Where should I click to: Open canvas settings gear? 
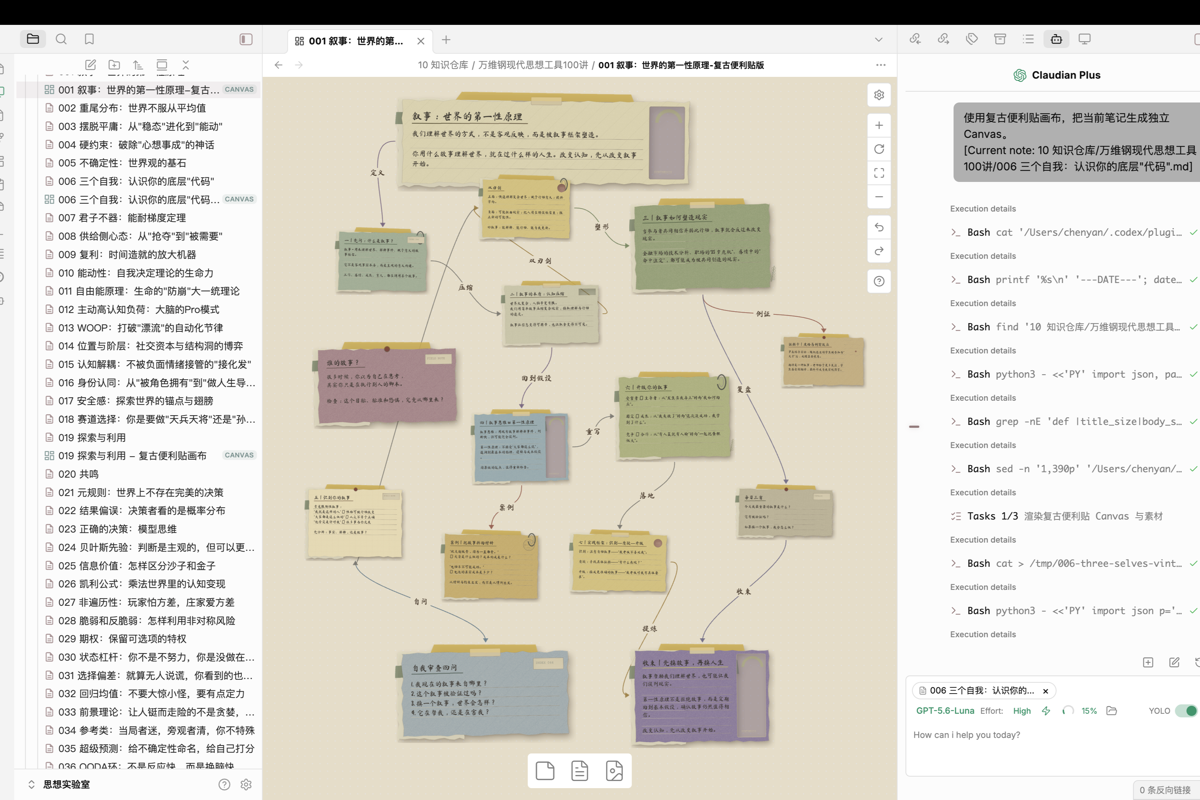pyautogui.click(x=879, y=95)
